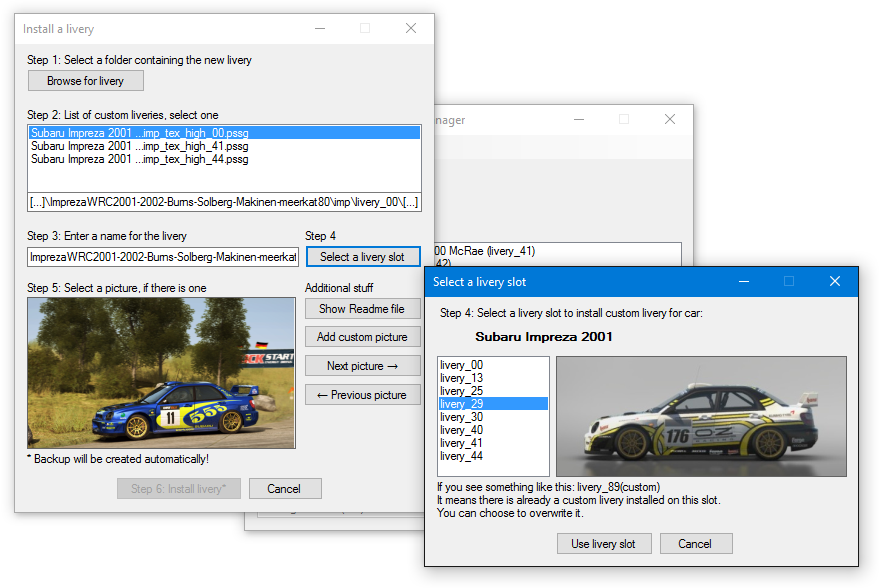Go to Next picture
This screenshot has width=879, height=588.
pyautogui.click(x=363, y=366)
